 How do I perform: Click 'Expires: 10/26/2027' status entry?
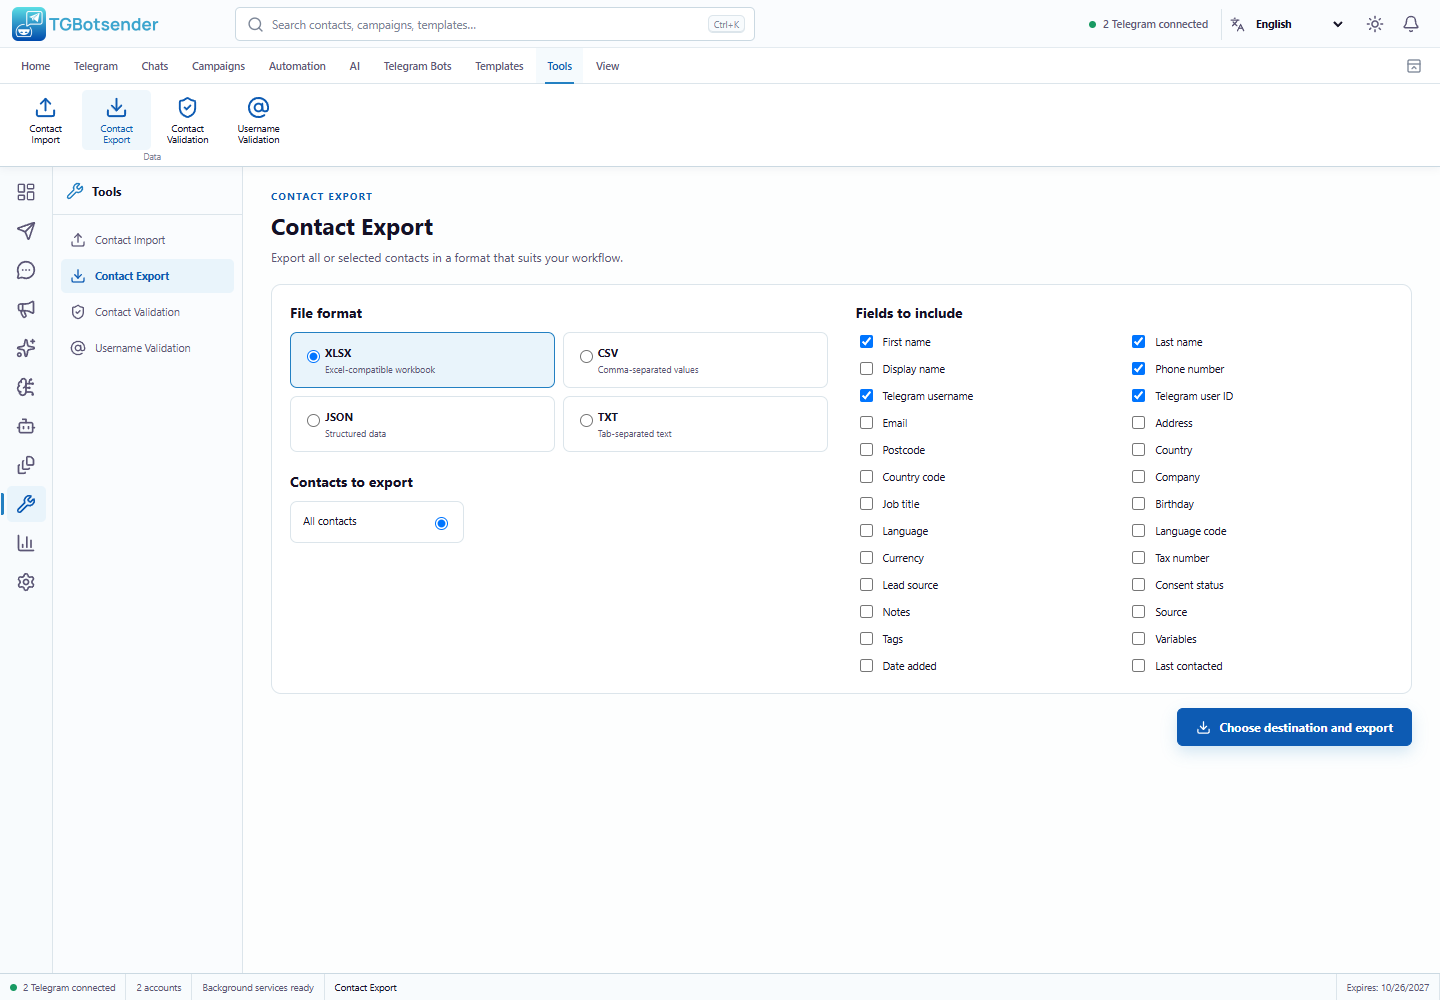[1388, 987]
